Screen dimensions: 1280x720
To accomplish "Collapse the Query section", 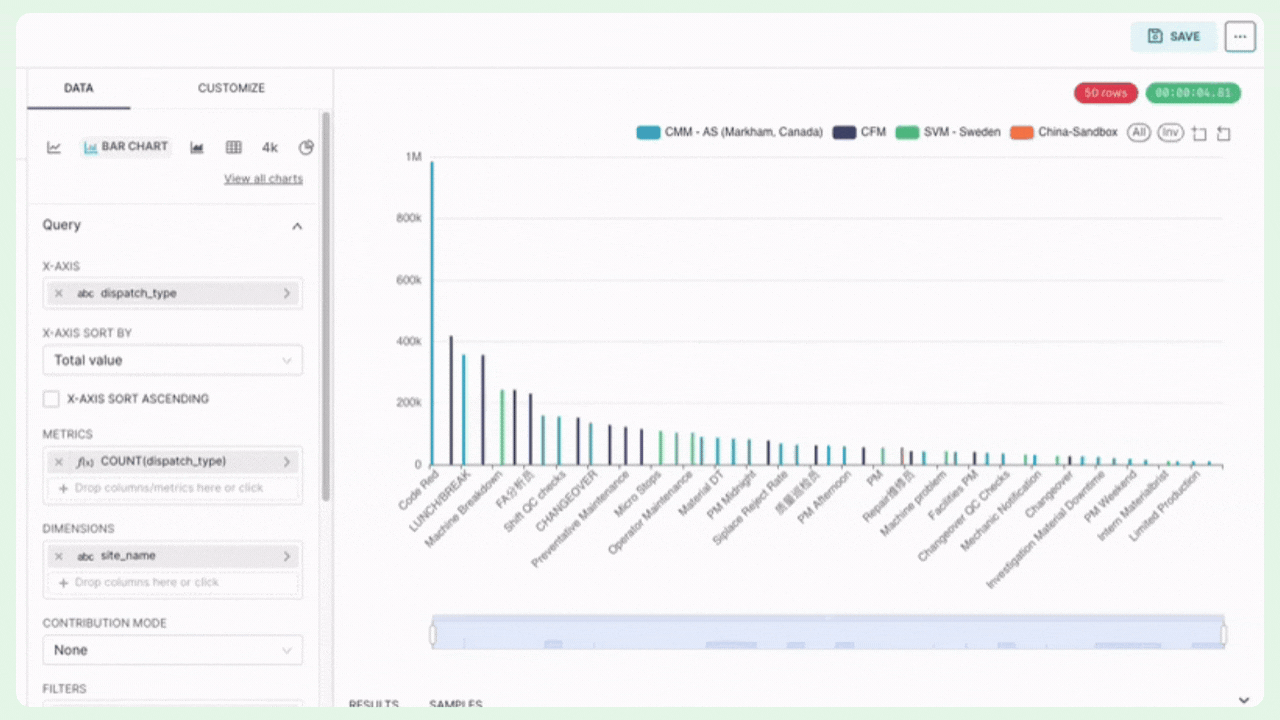I will (297, 226).
